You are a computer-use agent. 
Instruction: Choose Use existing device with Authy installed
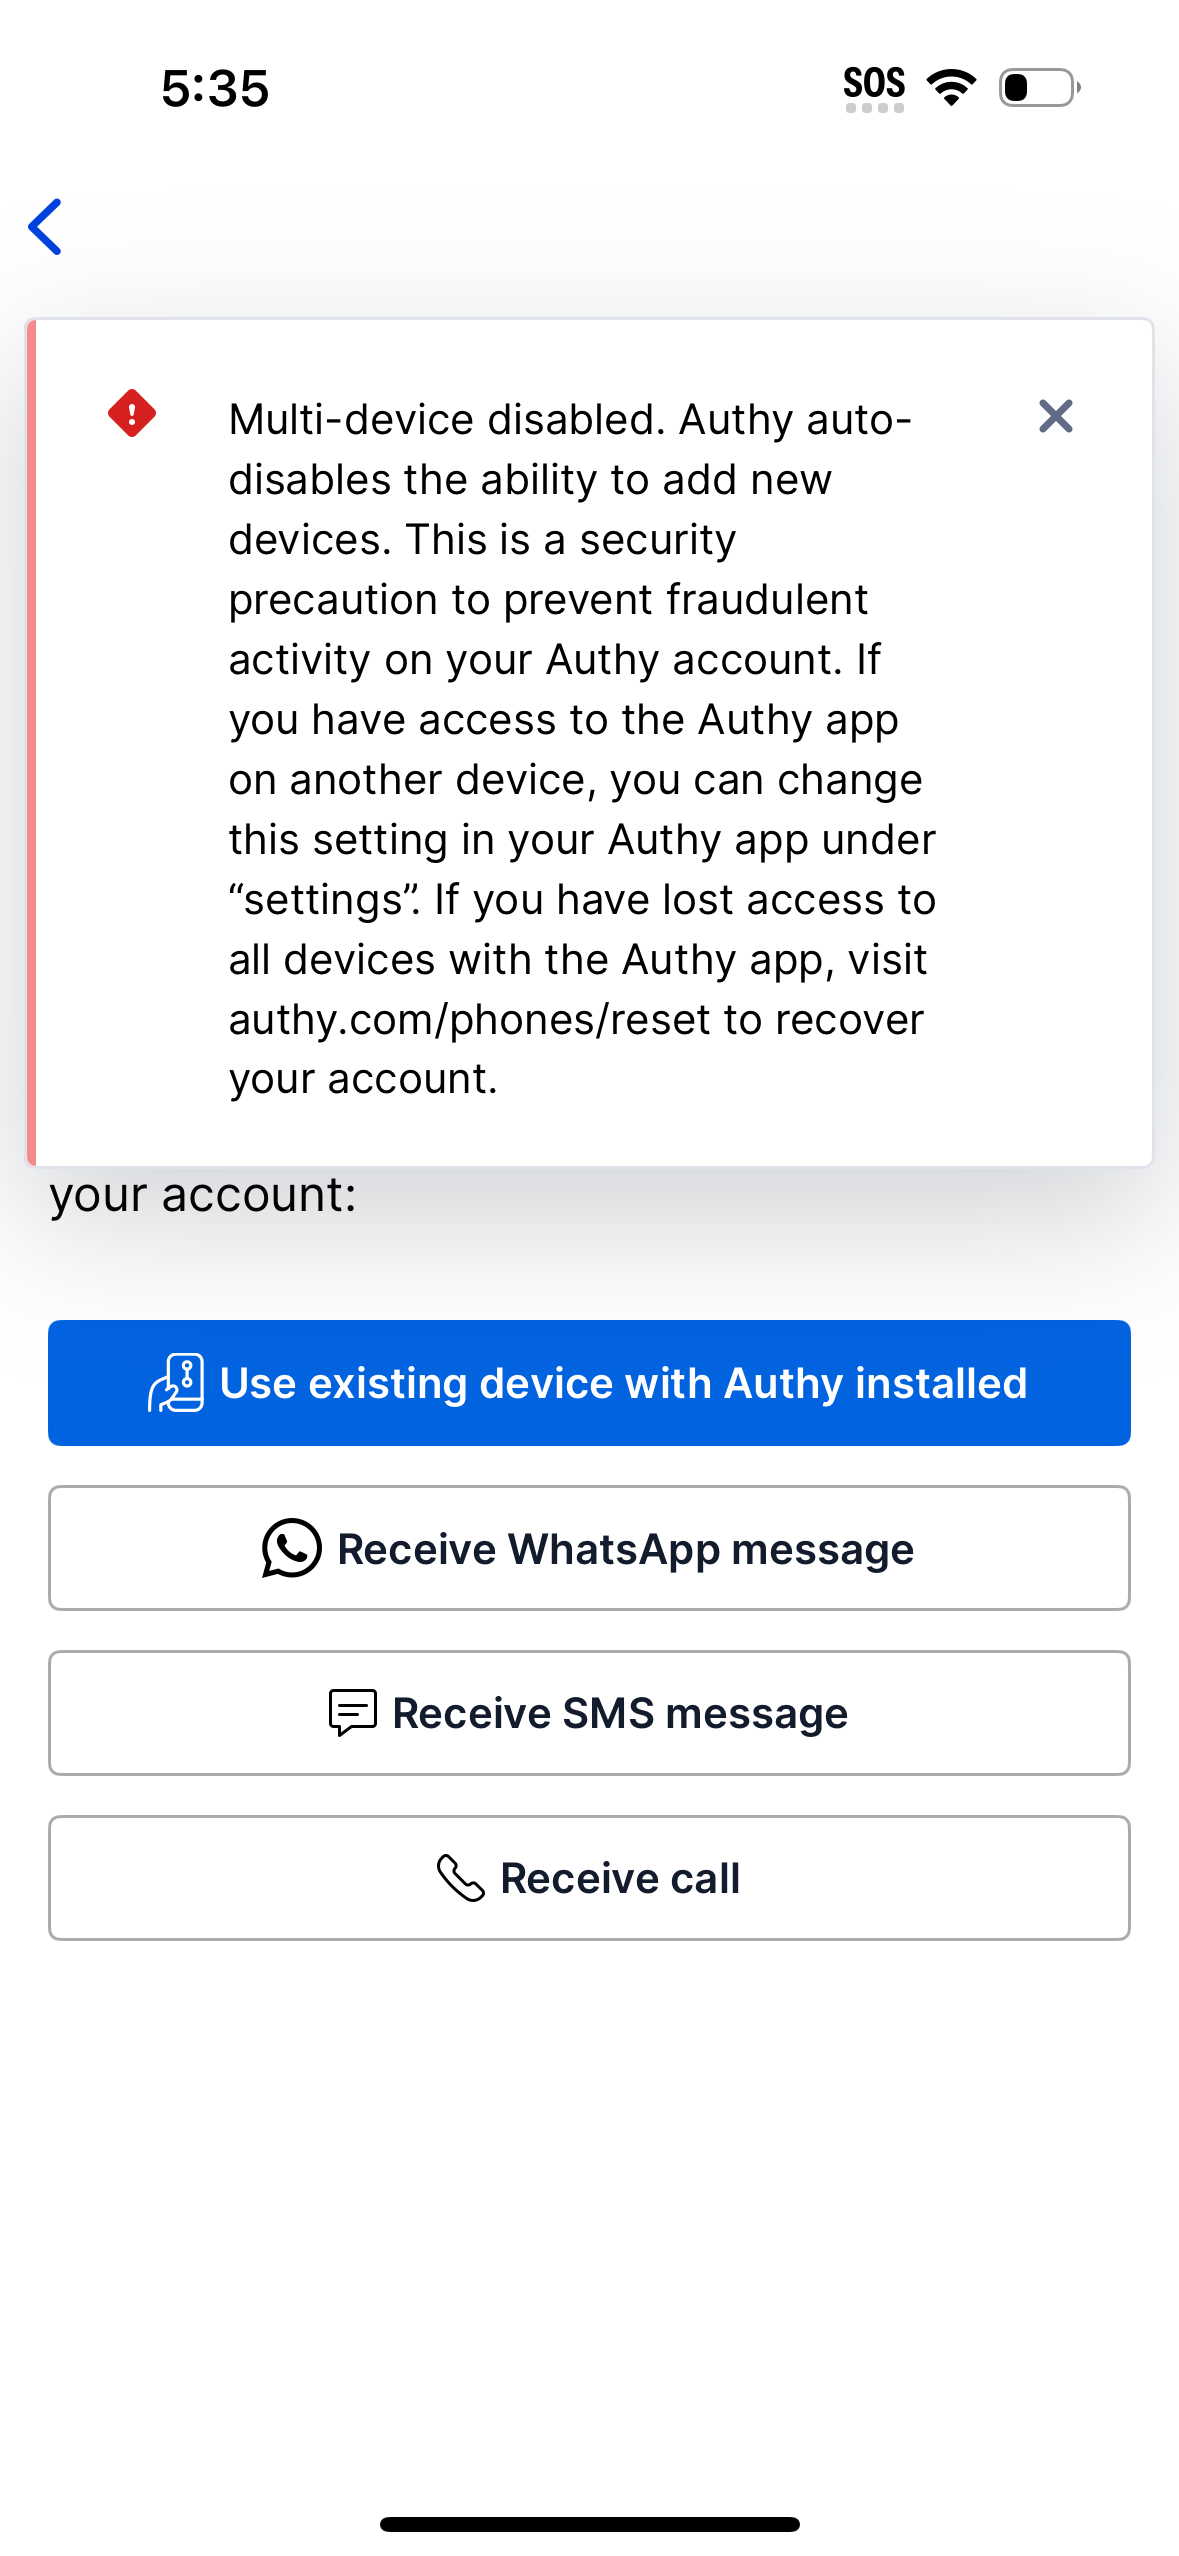point(589,1382)
